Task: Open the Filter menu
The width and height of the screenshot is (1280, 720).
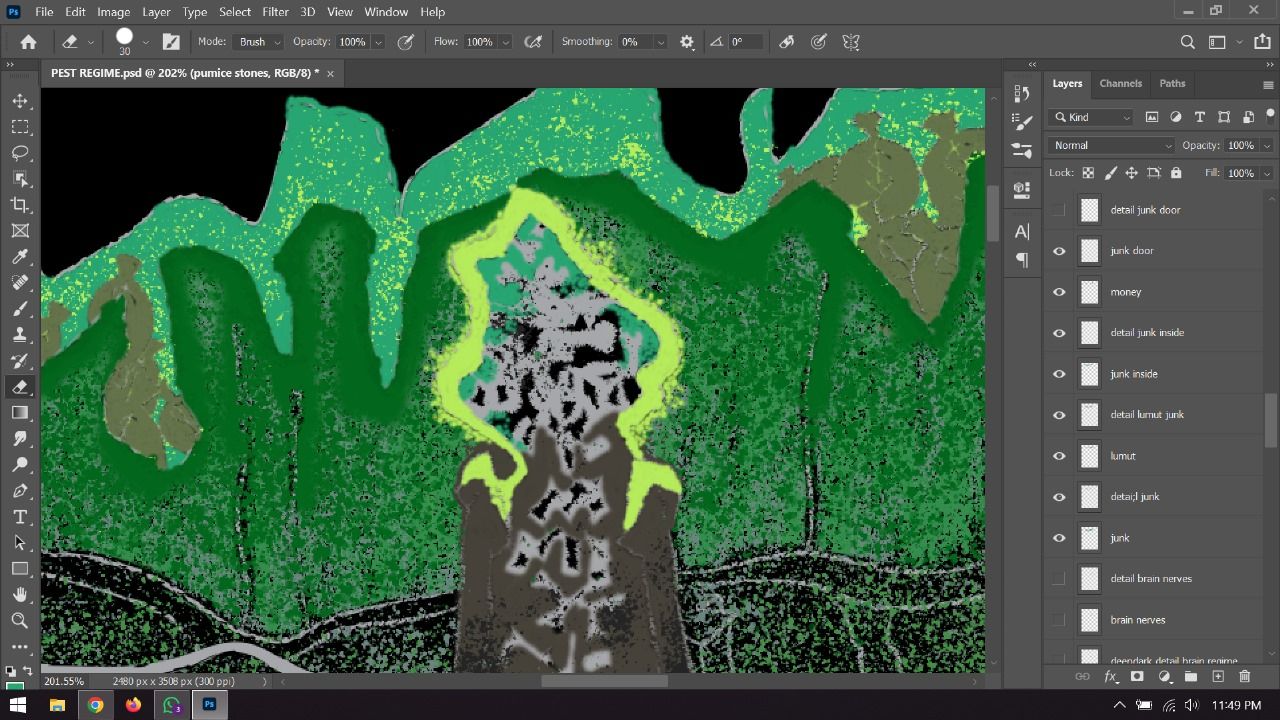Action: click(x=275, y=12)
